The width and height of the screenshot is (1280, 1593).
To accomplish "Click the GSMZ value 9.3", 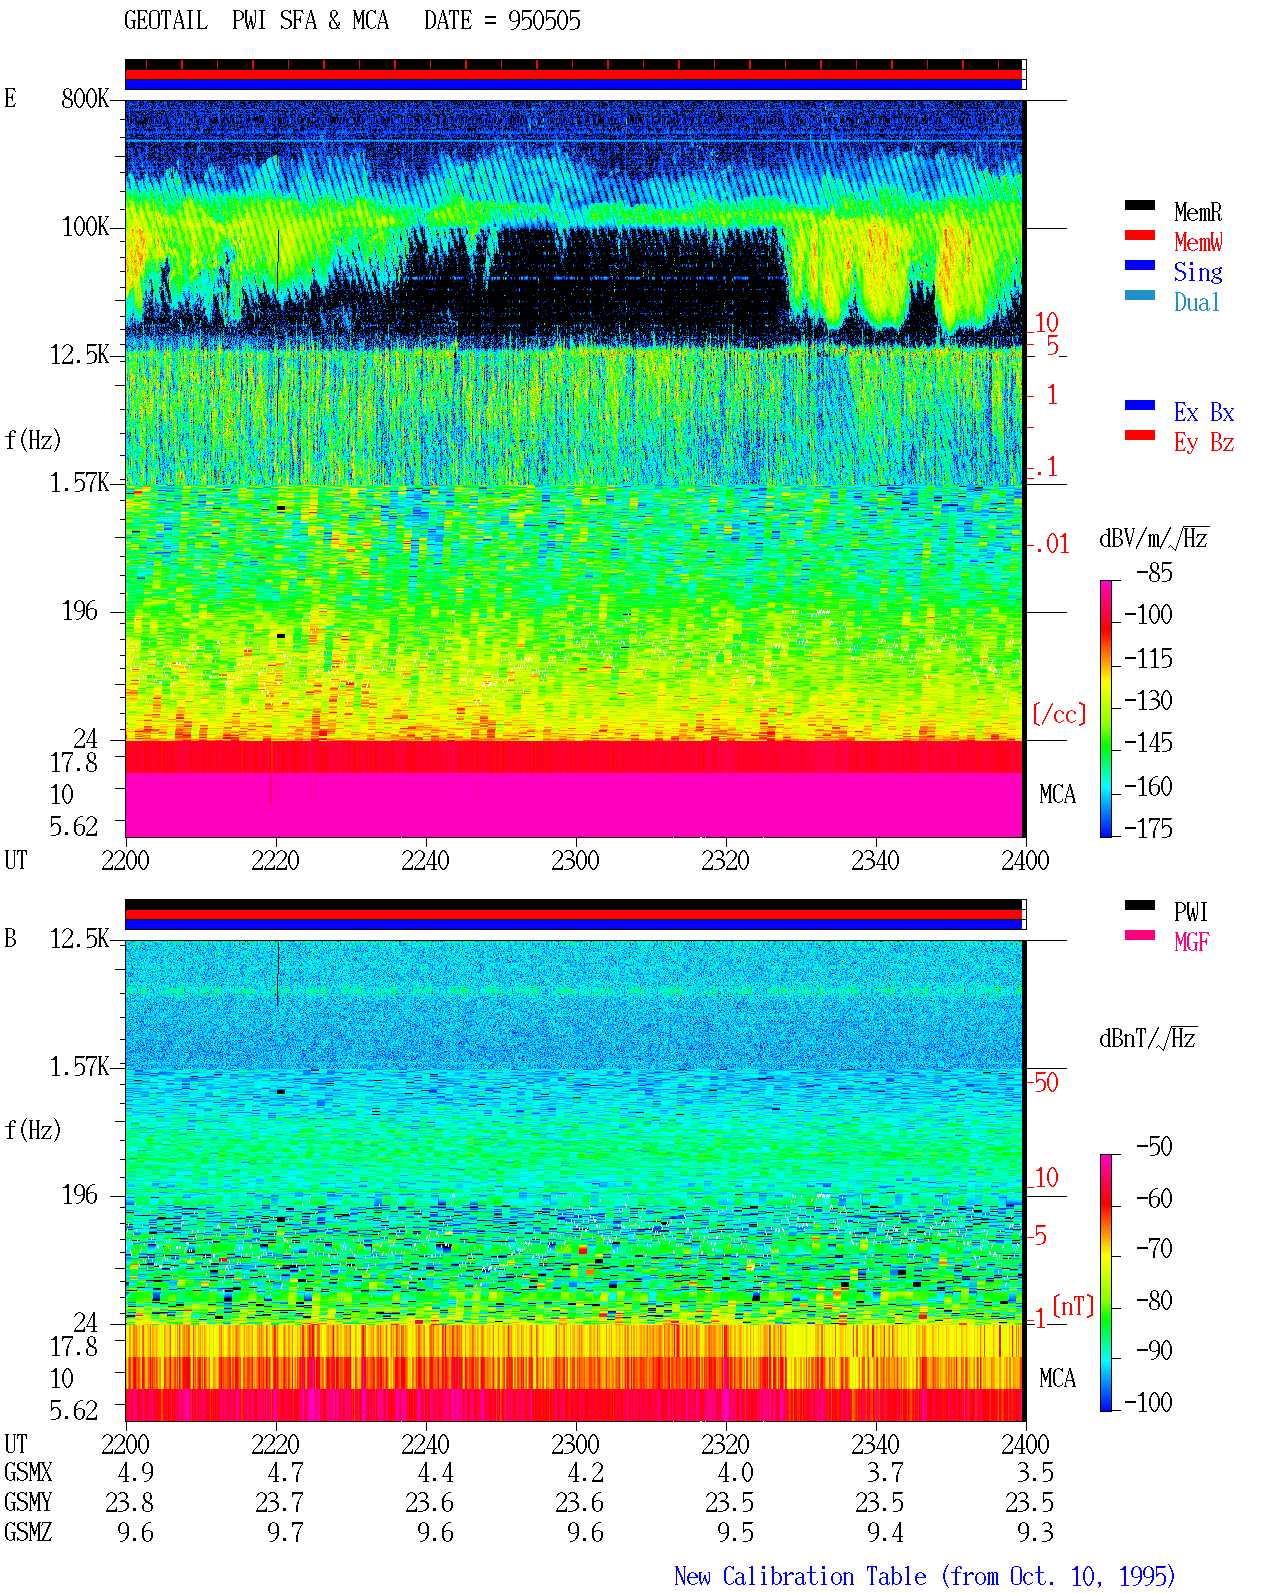I will (x=1035, y=1532).
